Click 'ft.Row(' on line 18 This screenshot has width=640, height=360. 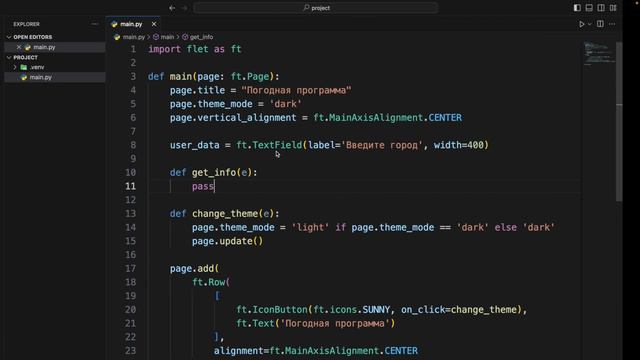pos(211,282)
